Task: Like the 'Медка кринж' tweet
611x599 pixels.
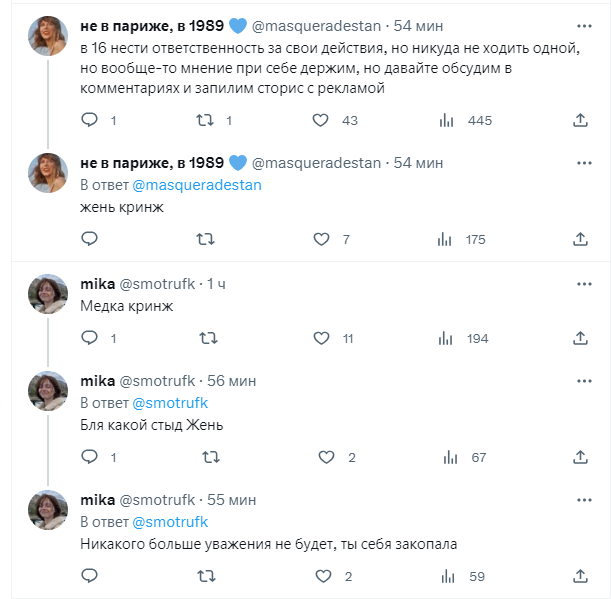Action: tap(322, 338)
